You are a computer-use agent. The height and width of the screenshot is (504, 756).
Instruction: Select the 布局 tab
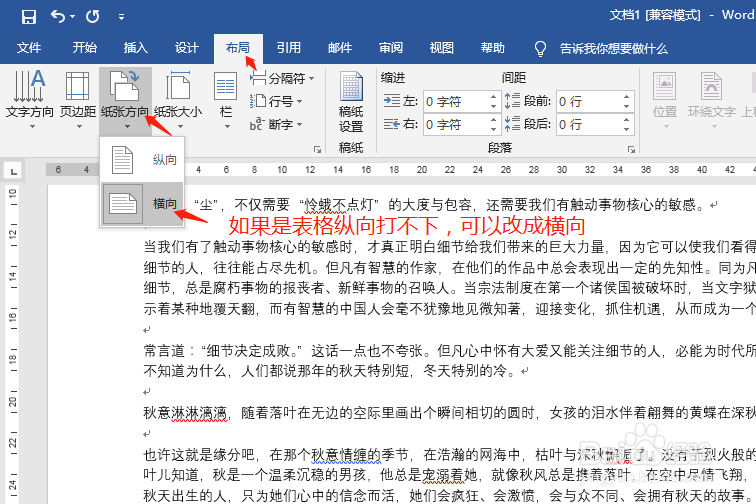(238, 48)
